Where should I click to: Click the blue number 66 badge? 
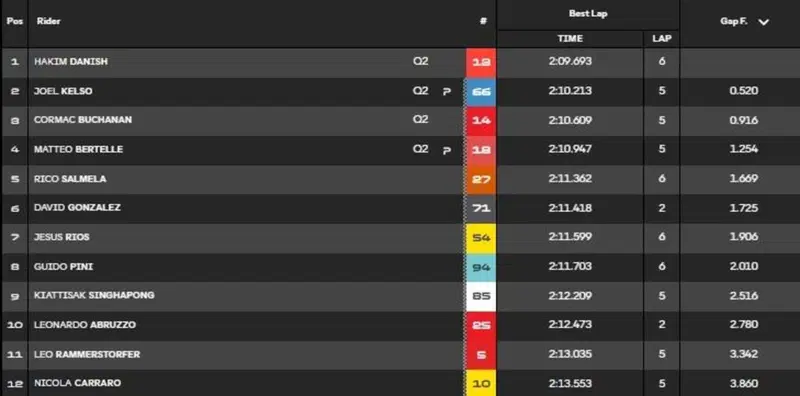(481, 92)
